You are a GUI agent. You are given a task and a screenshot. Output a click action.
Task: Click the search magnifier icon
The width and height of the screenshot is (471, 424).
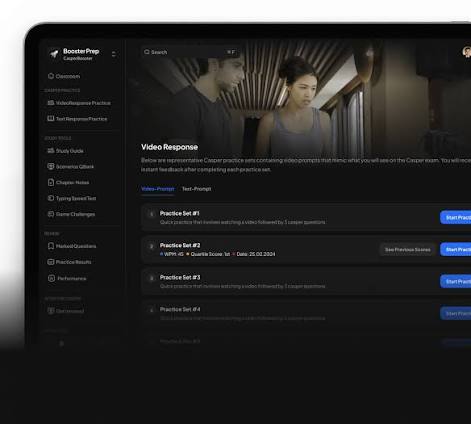[x=147, y=52]
